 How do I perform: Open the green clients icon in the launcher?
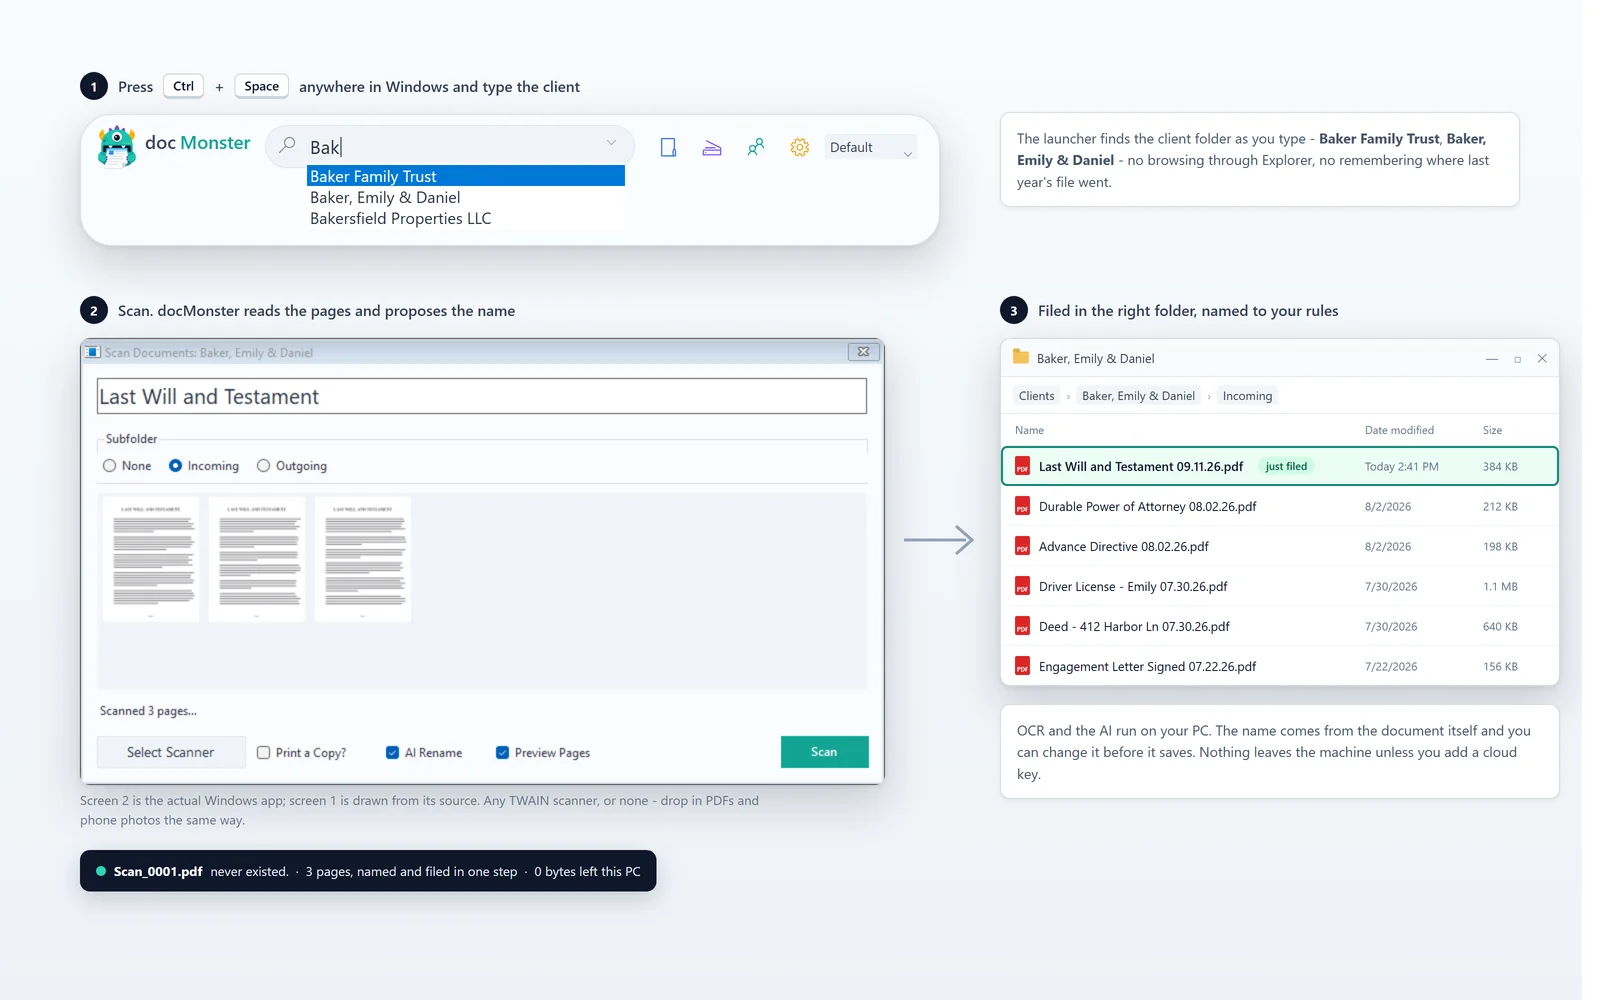[x=756, y=147]
